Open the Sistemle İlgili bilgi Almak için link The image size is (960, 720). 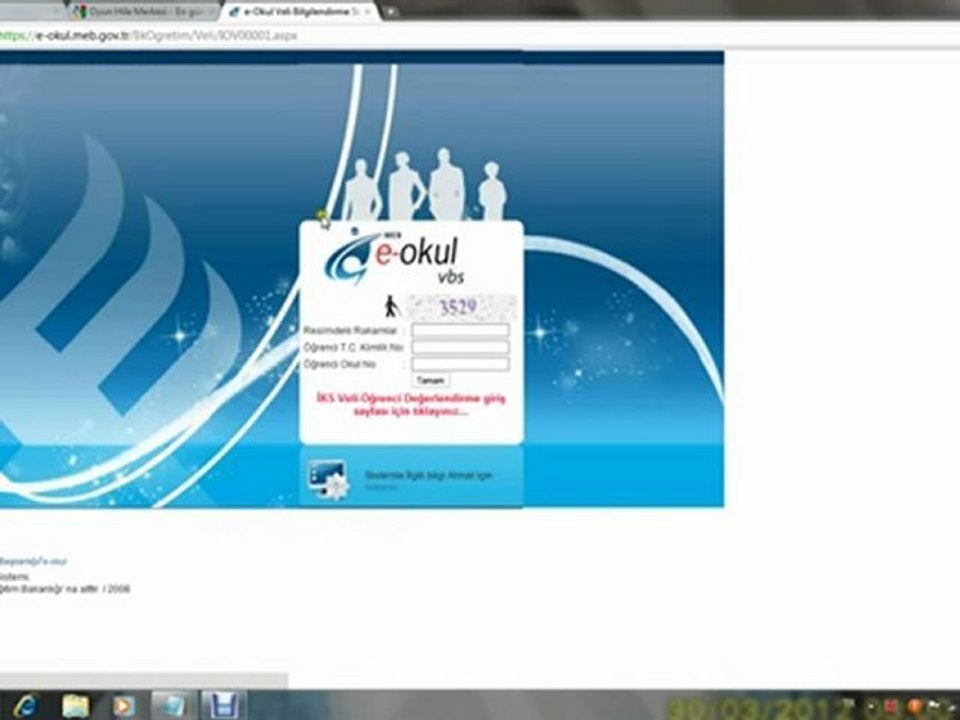[429, 475]
